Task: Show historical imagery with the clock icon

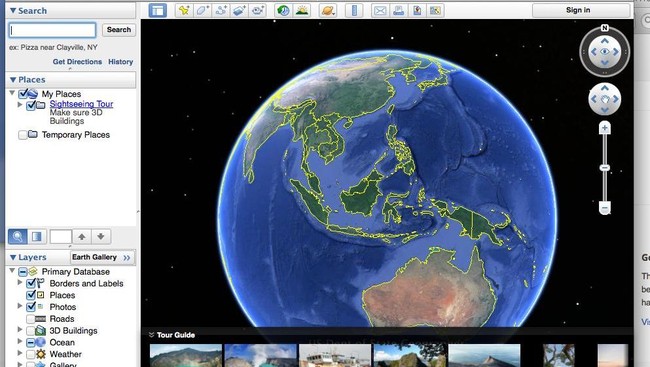Action: tap(283, 10)
